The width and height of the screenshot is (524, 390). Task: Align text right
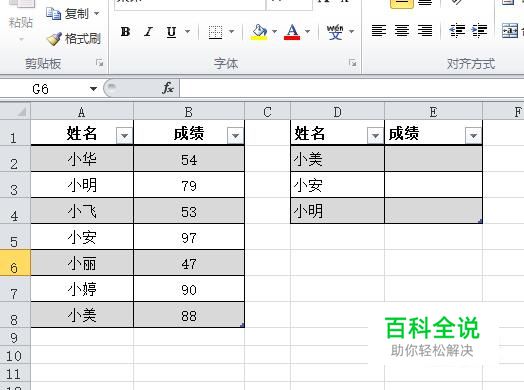425,31
